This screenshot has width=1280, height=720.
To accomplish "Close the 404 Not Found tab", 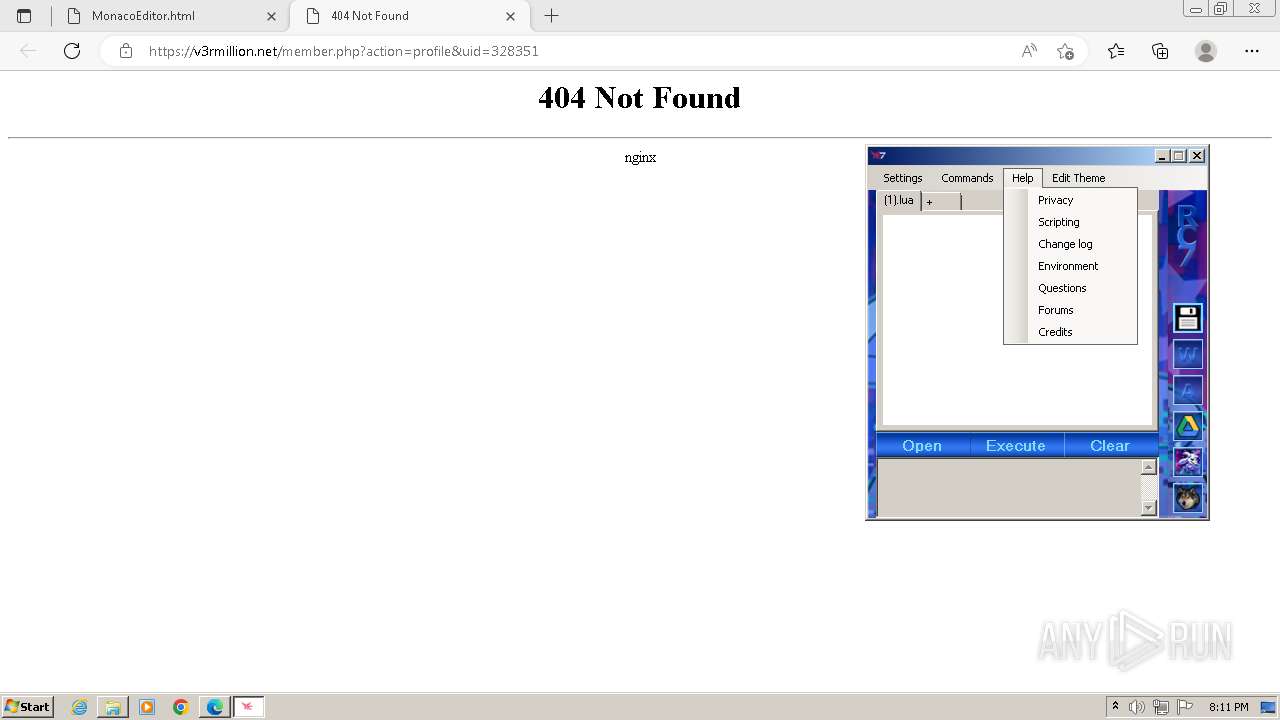I will (x=511, y=16).
